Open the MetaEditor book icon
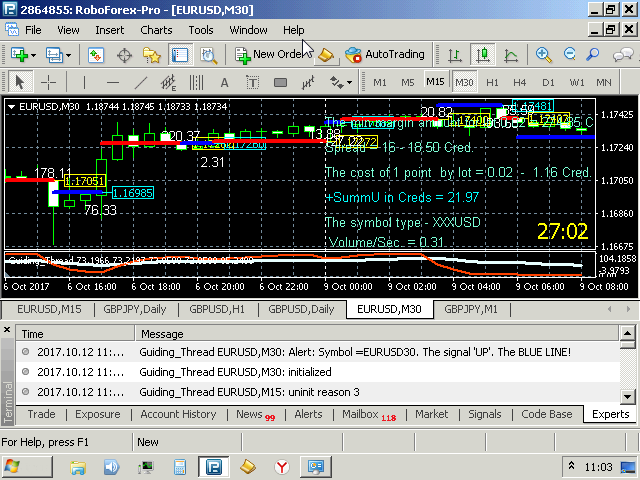The image size is (640, 480). click(x=326, y=55)
